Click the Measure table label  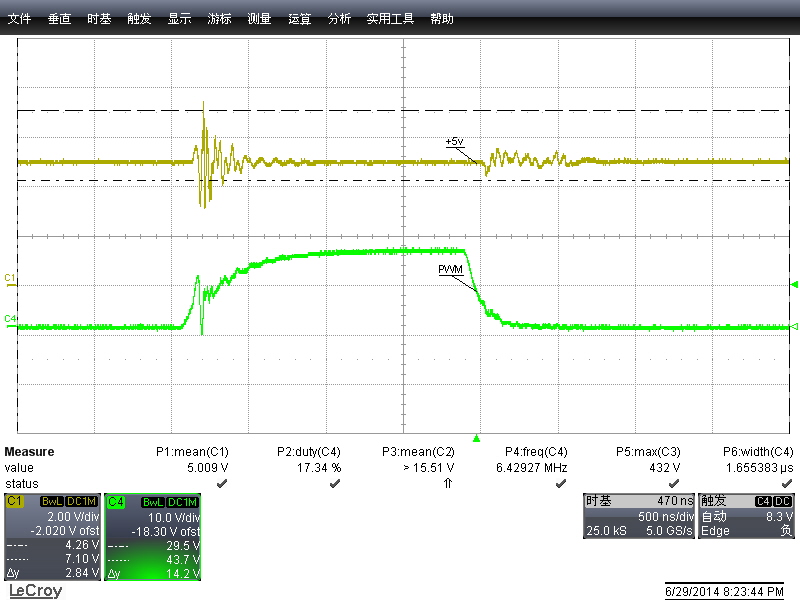coord(29,452)
